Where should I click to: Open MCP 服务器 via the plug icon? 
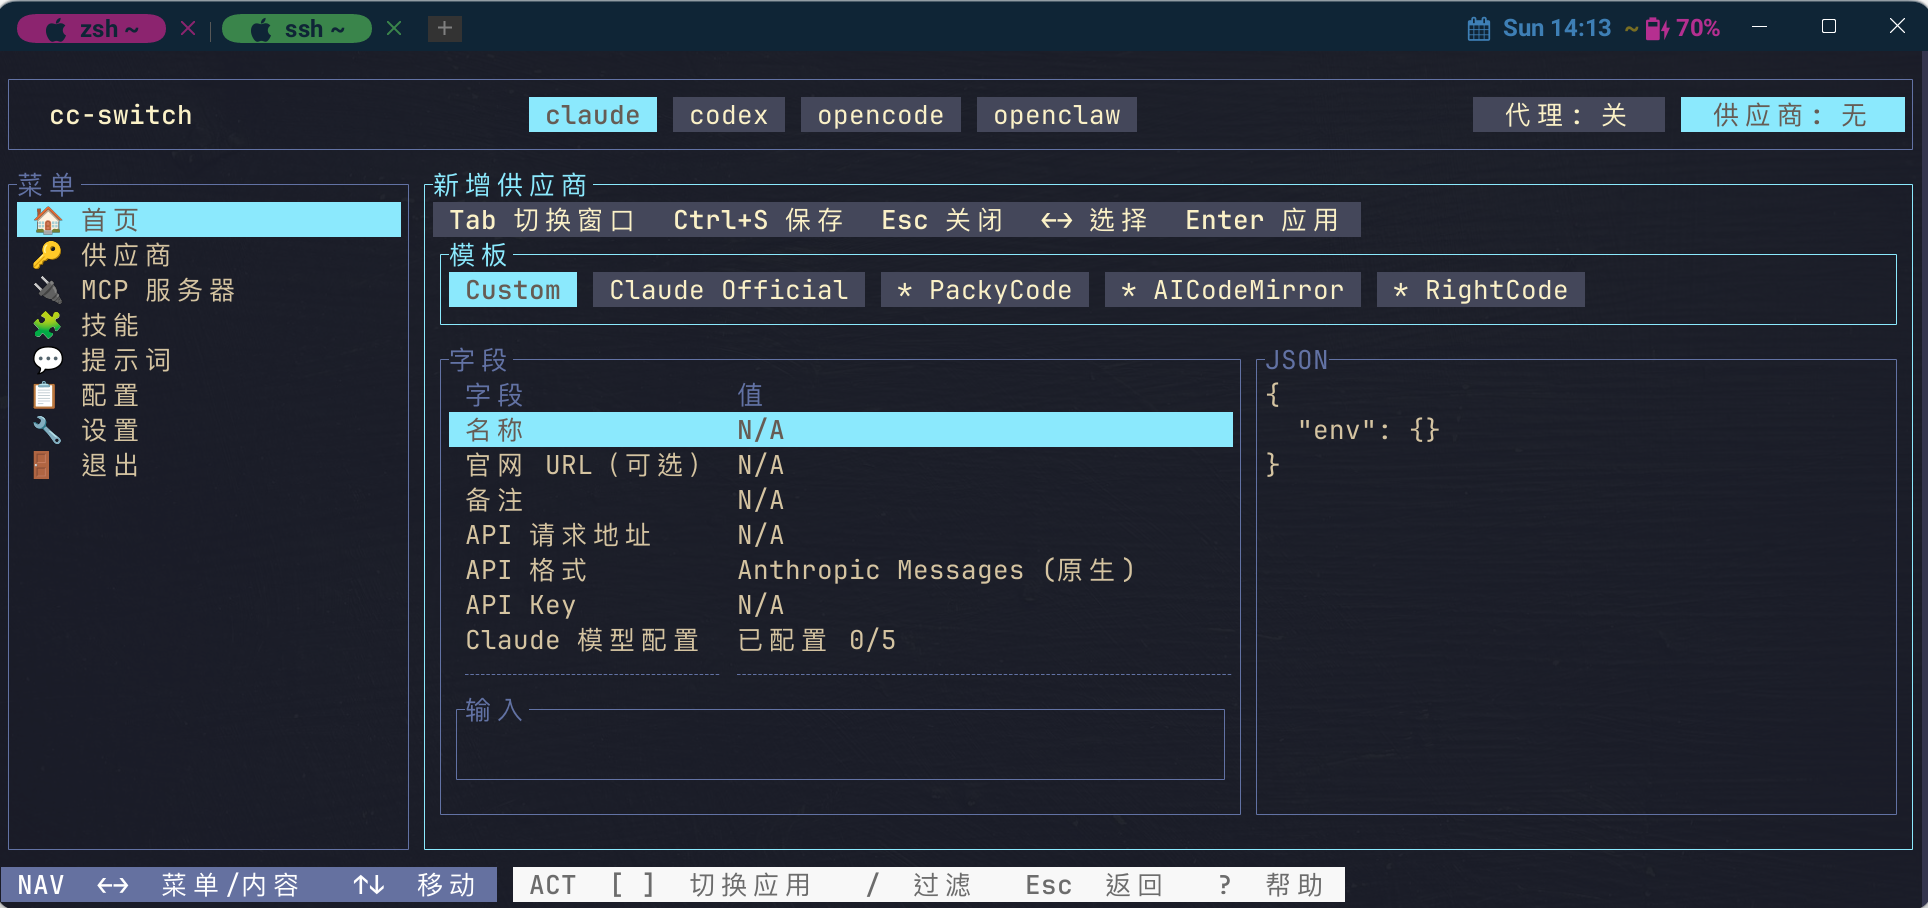click(x=46, y=289)
